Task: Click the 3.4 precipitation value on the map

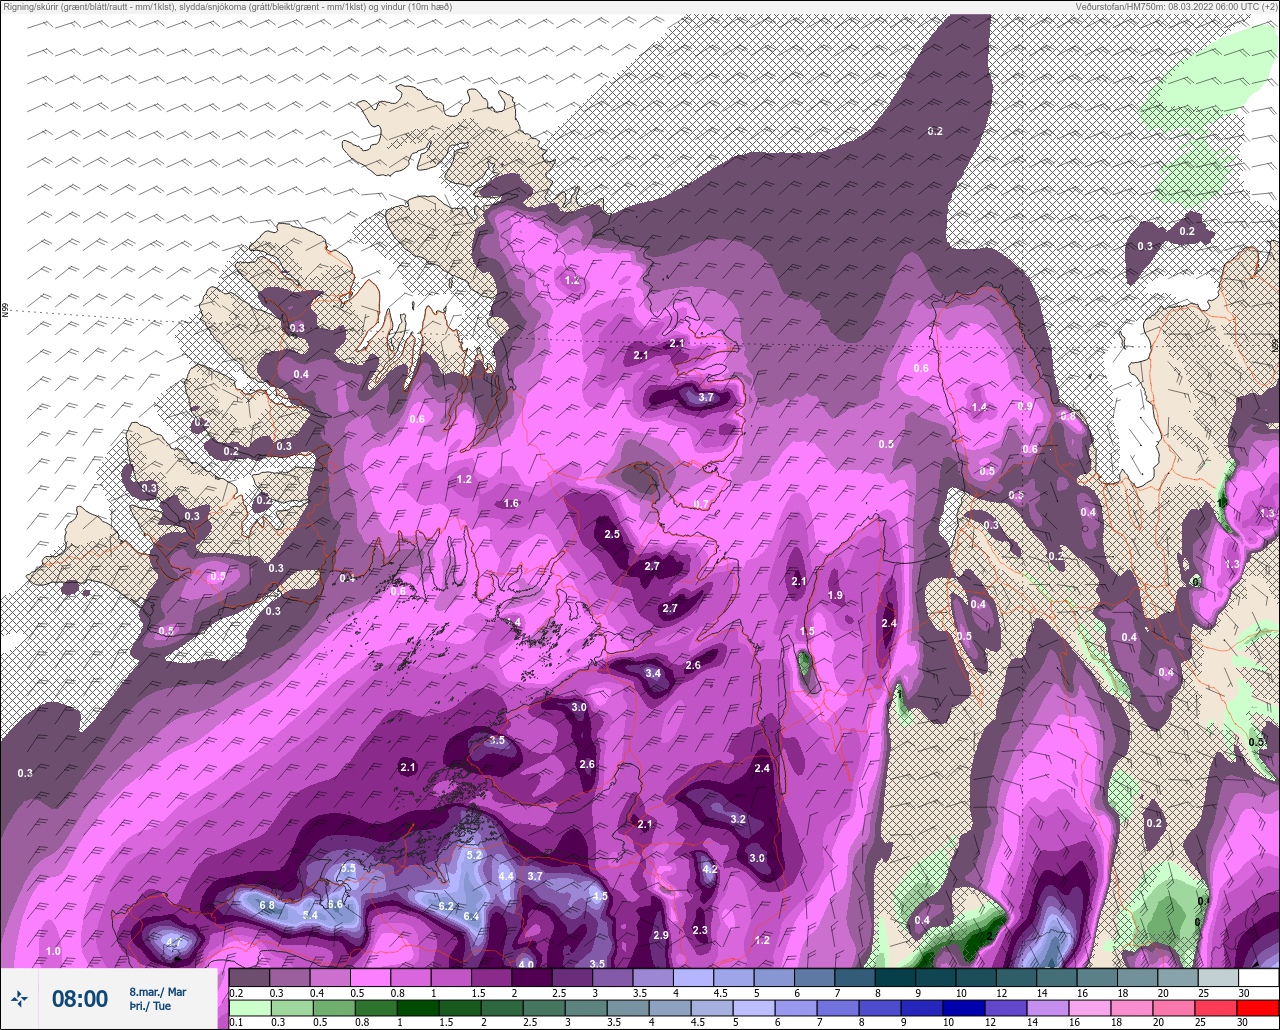Action: click(x=653, y=674)
